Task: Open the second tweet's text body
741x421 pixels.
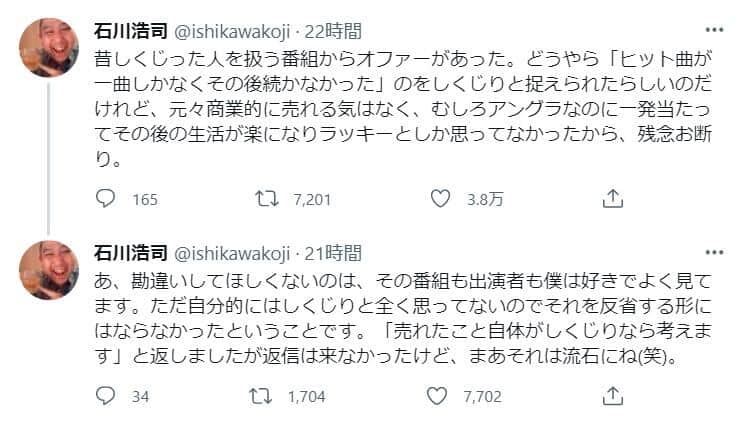Action: point(388,312)
